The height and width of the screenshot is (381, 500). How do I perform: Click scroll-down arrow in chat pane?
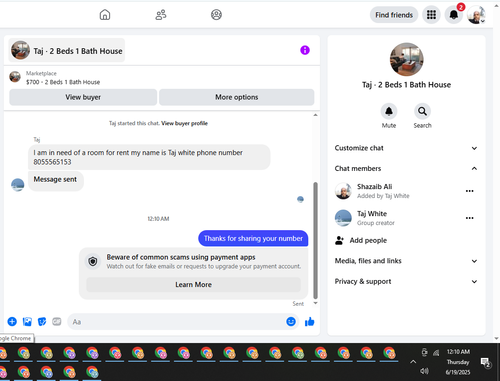(x=315, y=303)
